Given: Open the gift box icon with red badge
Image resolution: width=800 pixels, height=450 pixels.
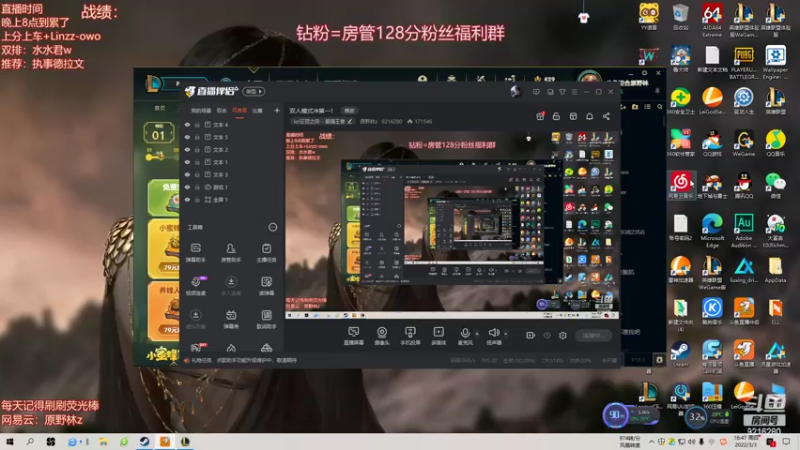Looking at the screenshot, I should tap(540, 116).
